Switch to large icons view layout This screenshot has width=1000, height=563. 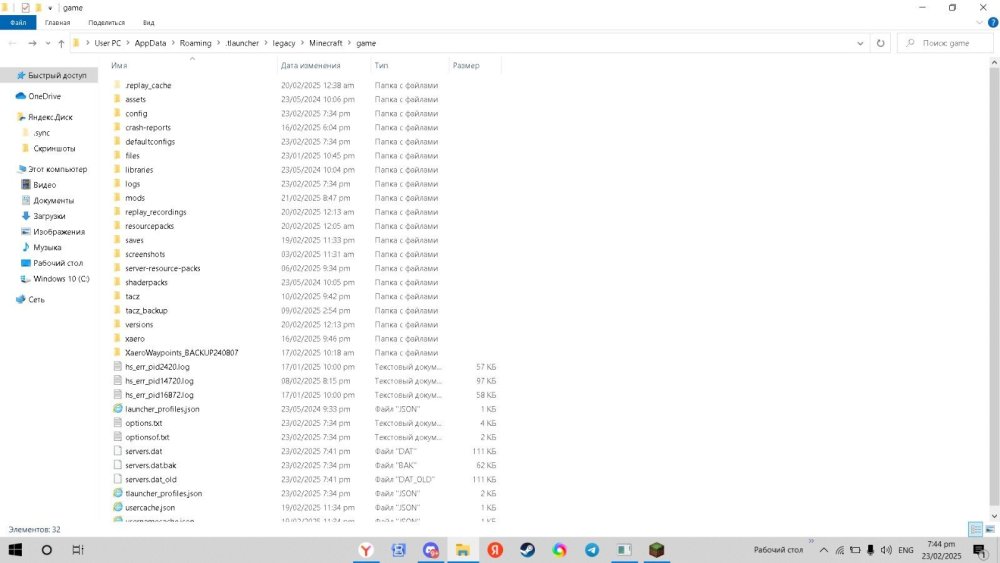[990, 529]
